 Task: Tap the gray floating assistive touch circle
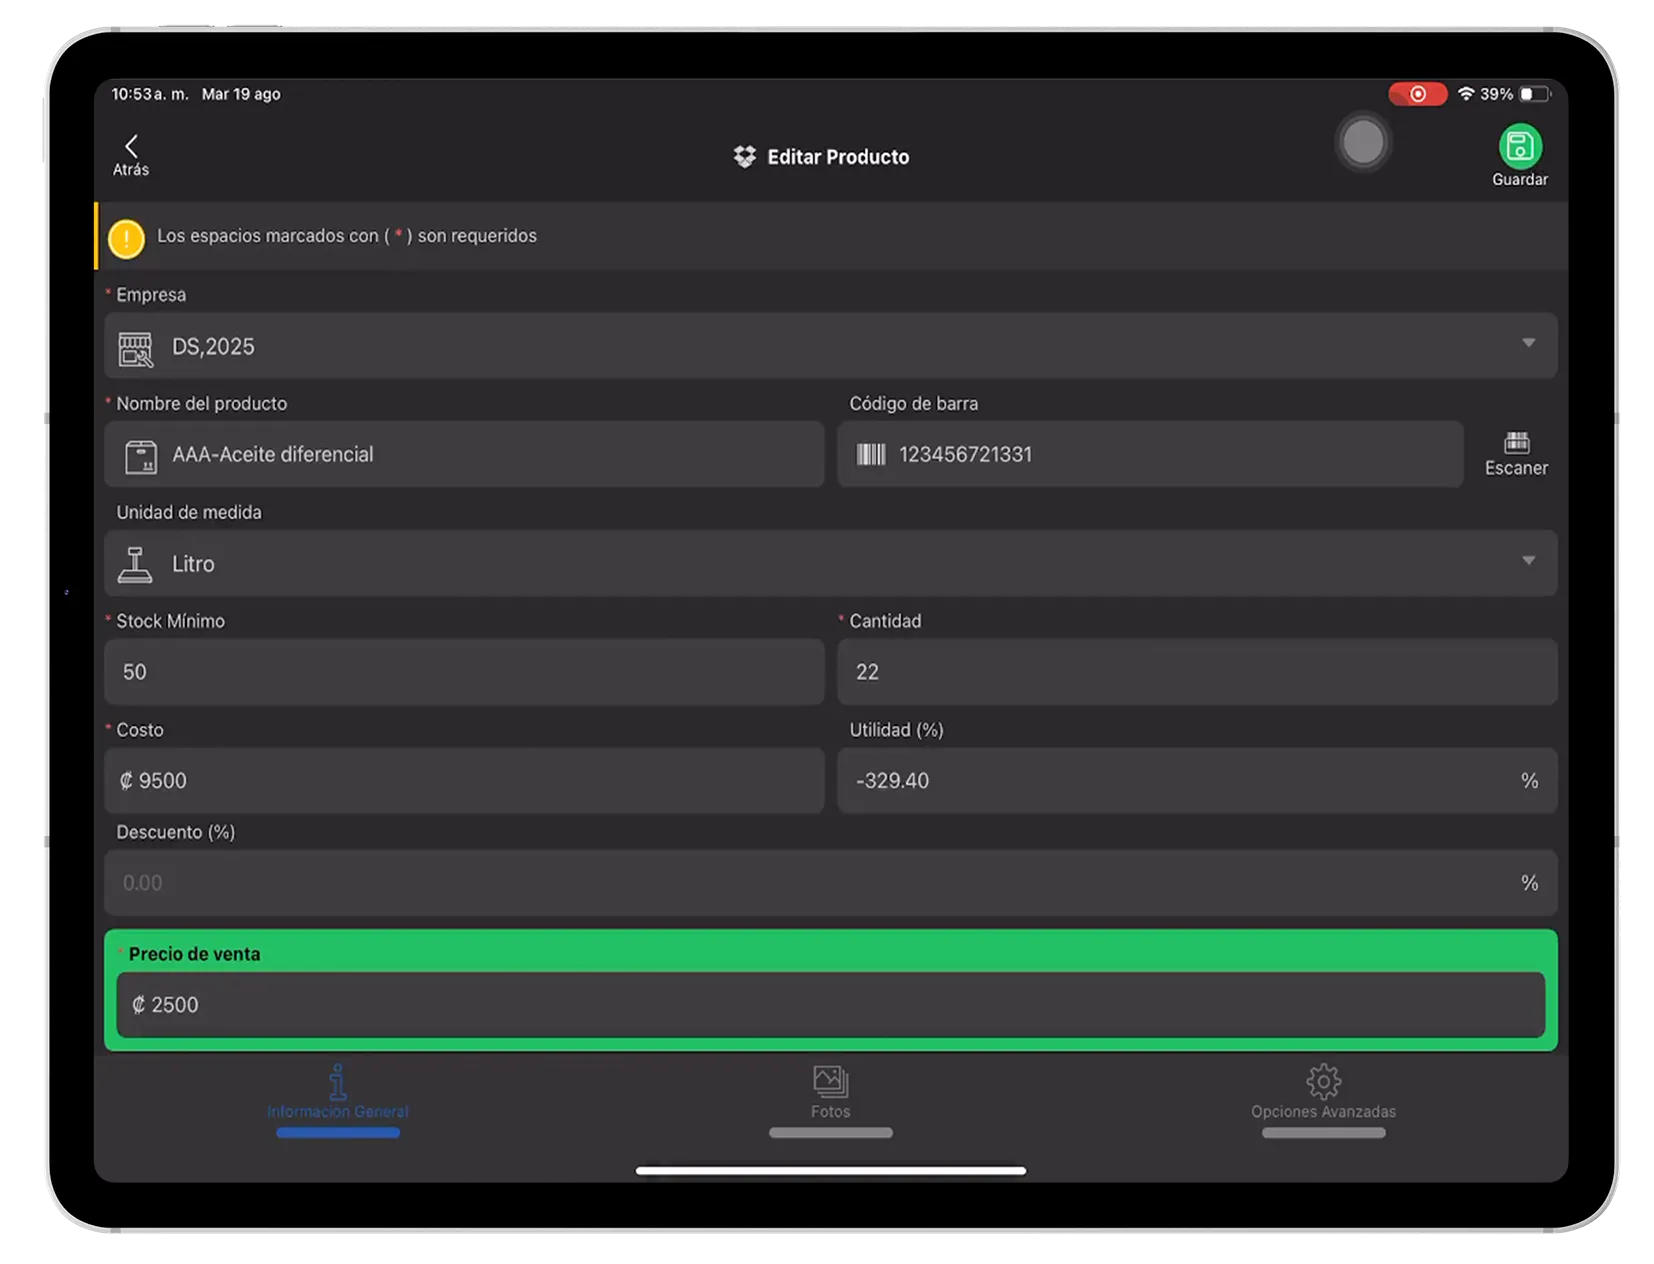(1363, 143)
